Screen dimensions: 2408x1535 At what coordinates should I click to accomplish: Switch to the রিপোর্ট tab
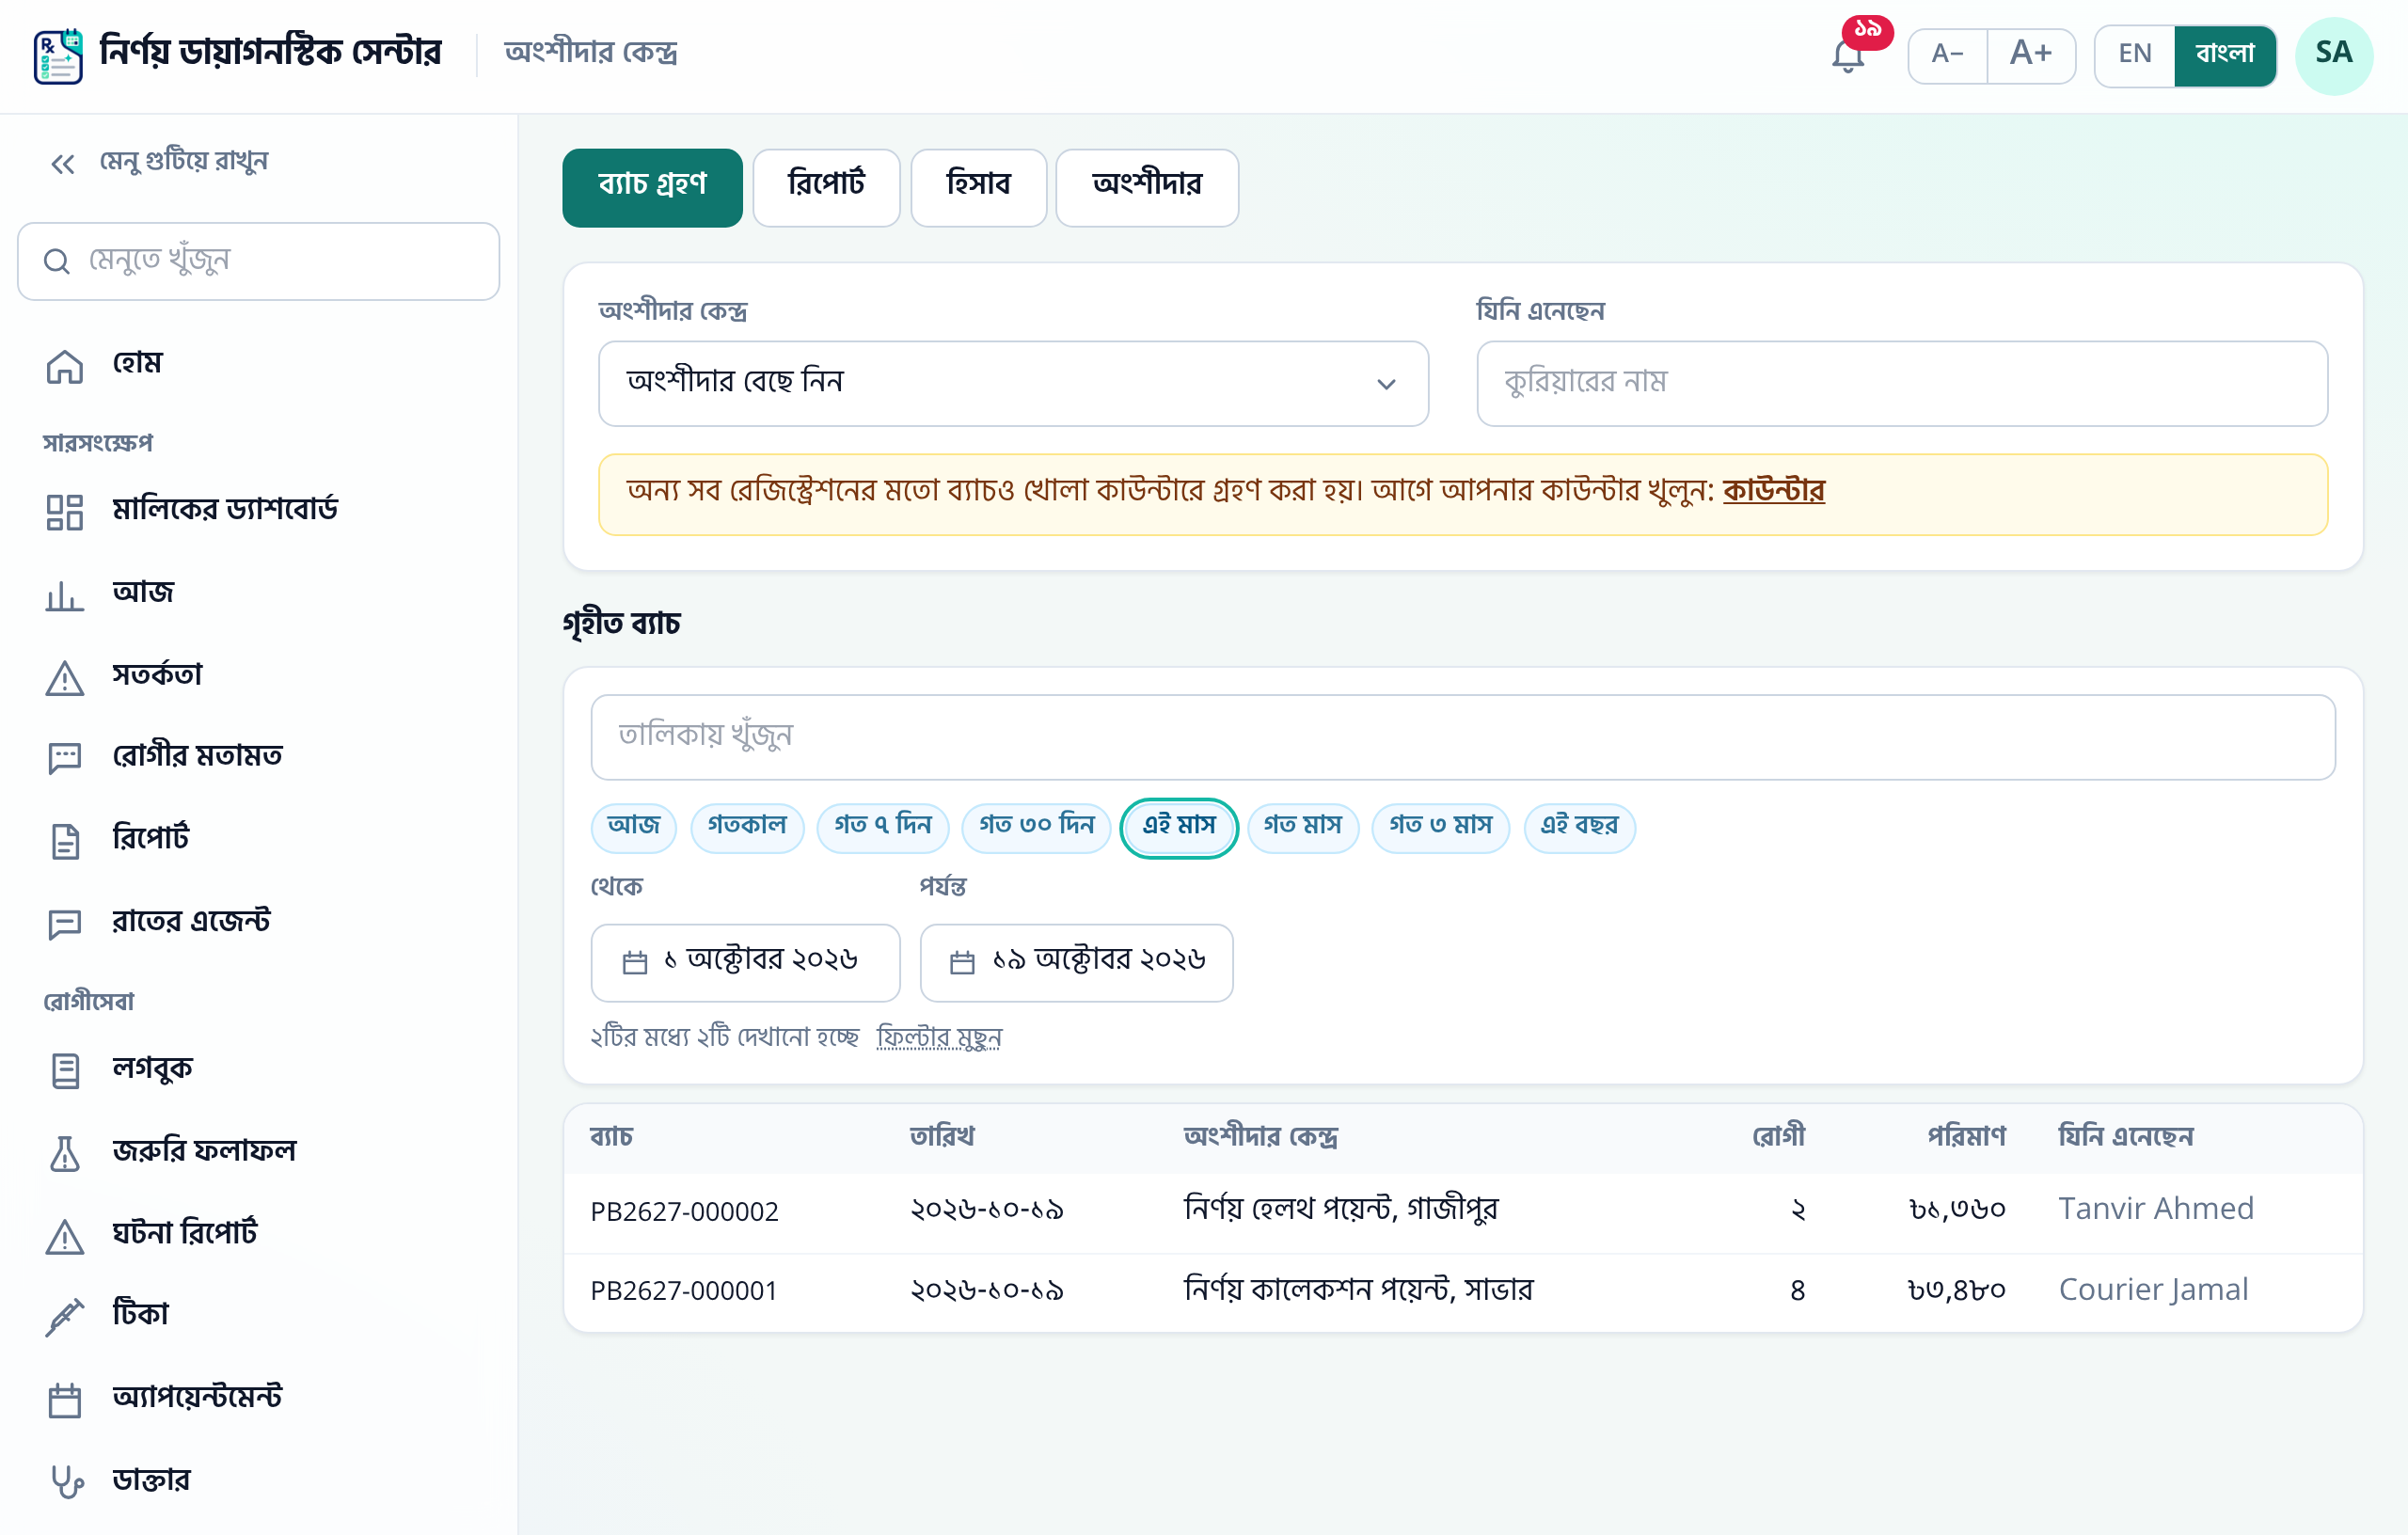click(x=826, y=187)
